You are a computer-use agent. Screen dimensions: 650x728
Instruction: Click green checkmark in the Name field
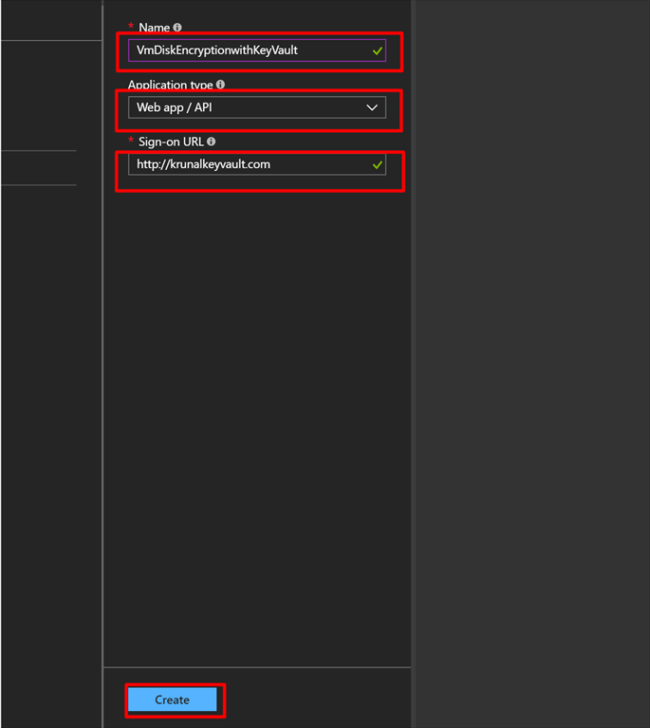tap(377, 51)
